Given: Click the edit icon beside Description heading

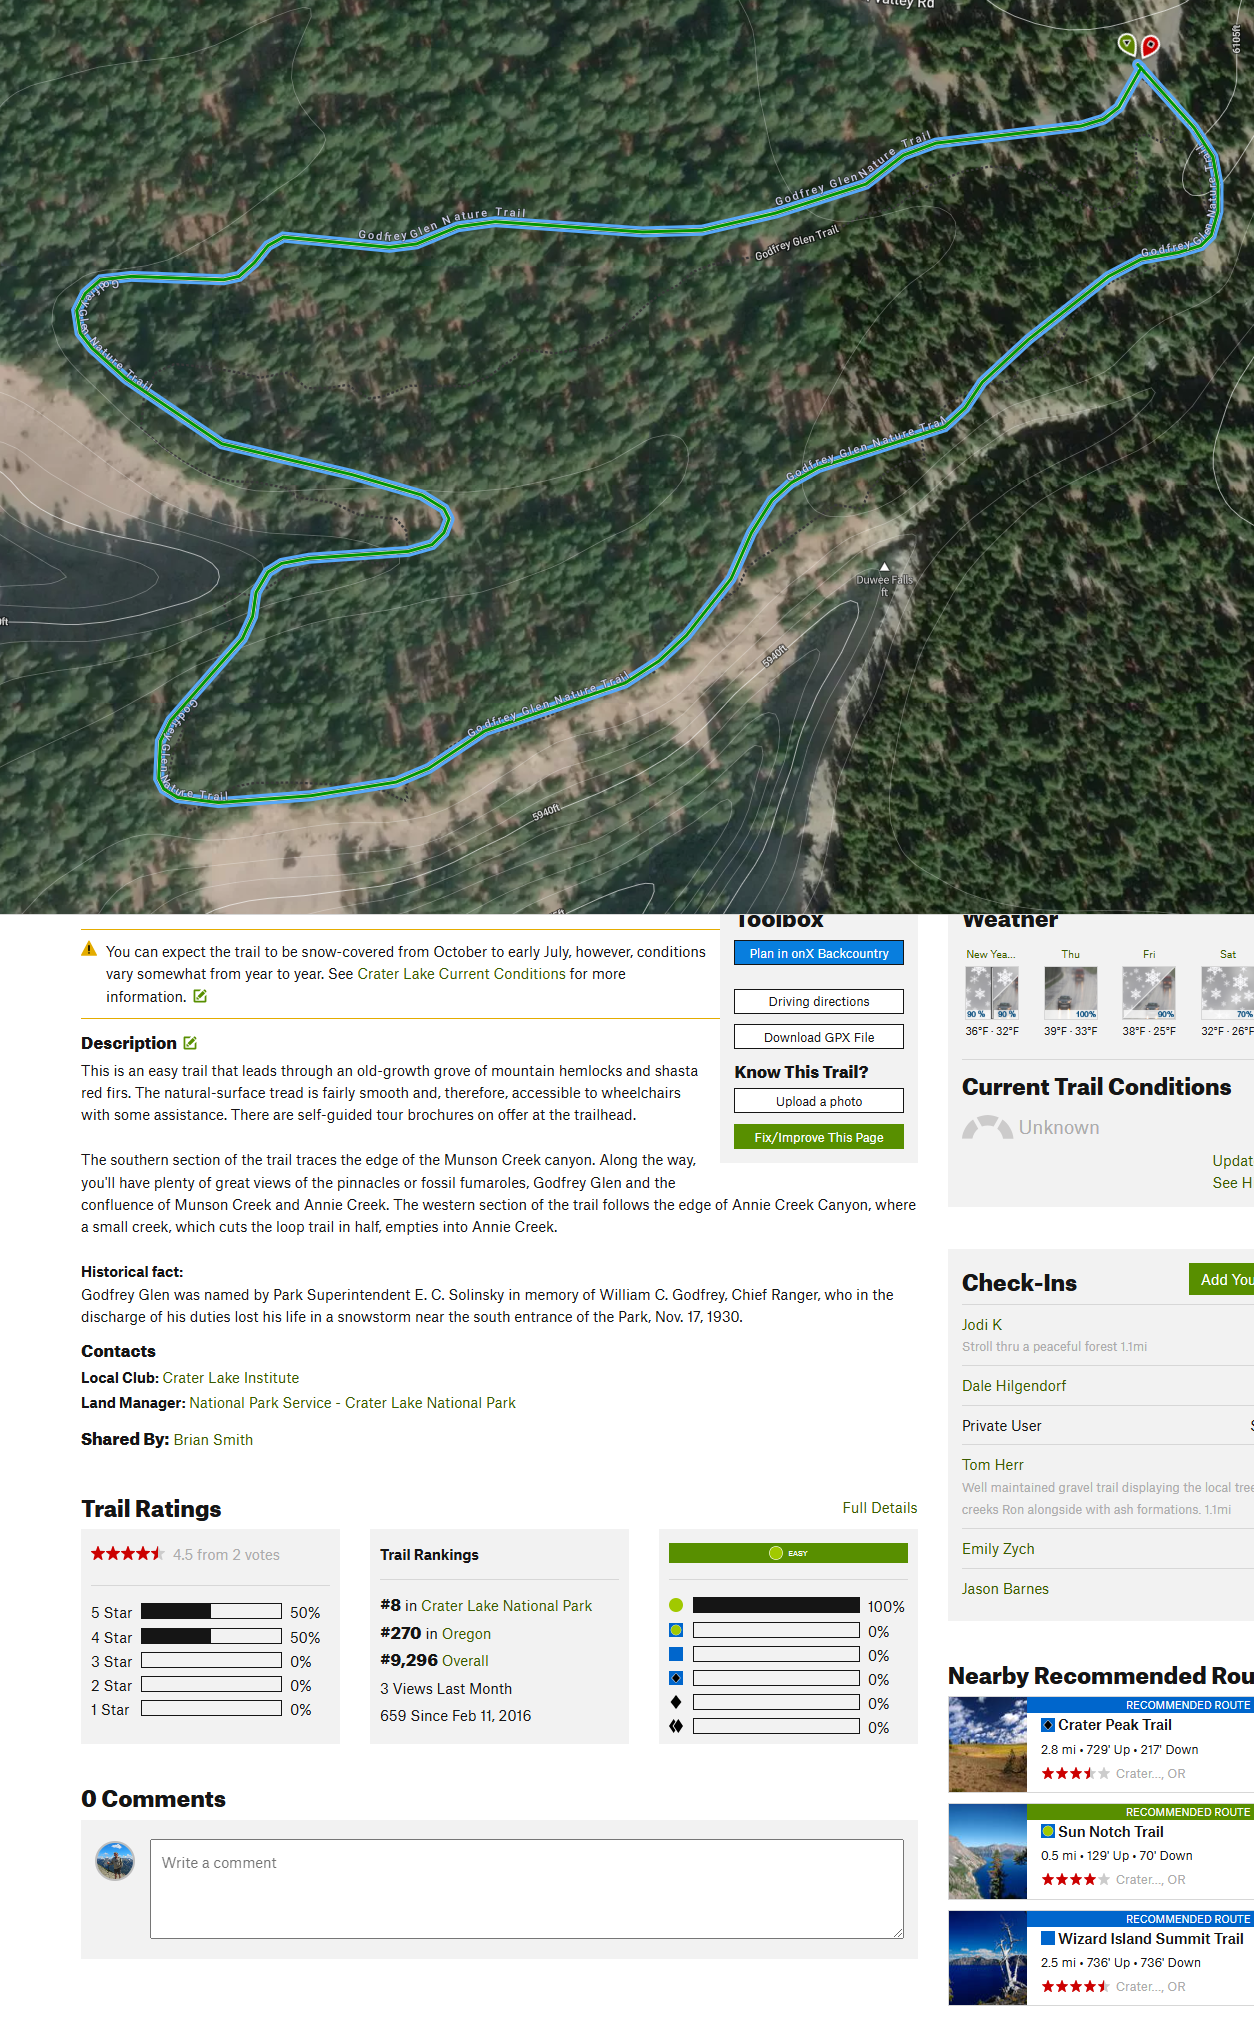Looking at the screenshot, I should (x=190, y=1043).
